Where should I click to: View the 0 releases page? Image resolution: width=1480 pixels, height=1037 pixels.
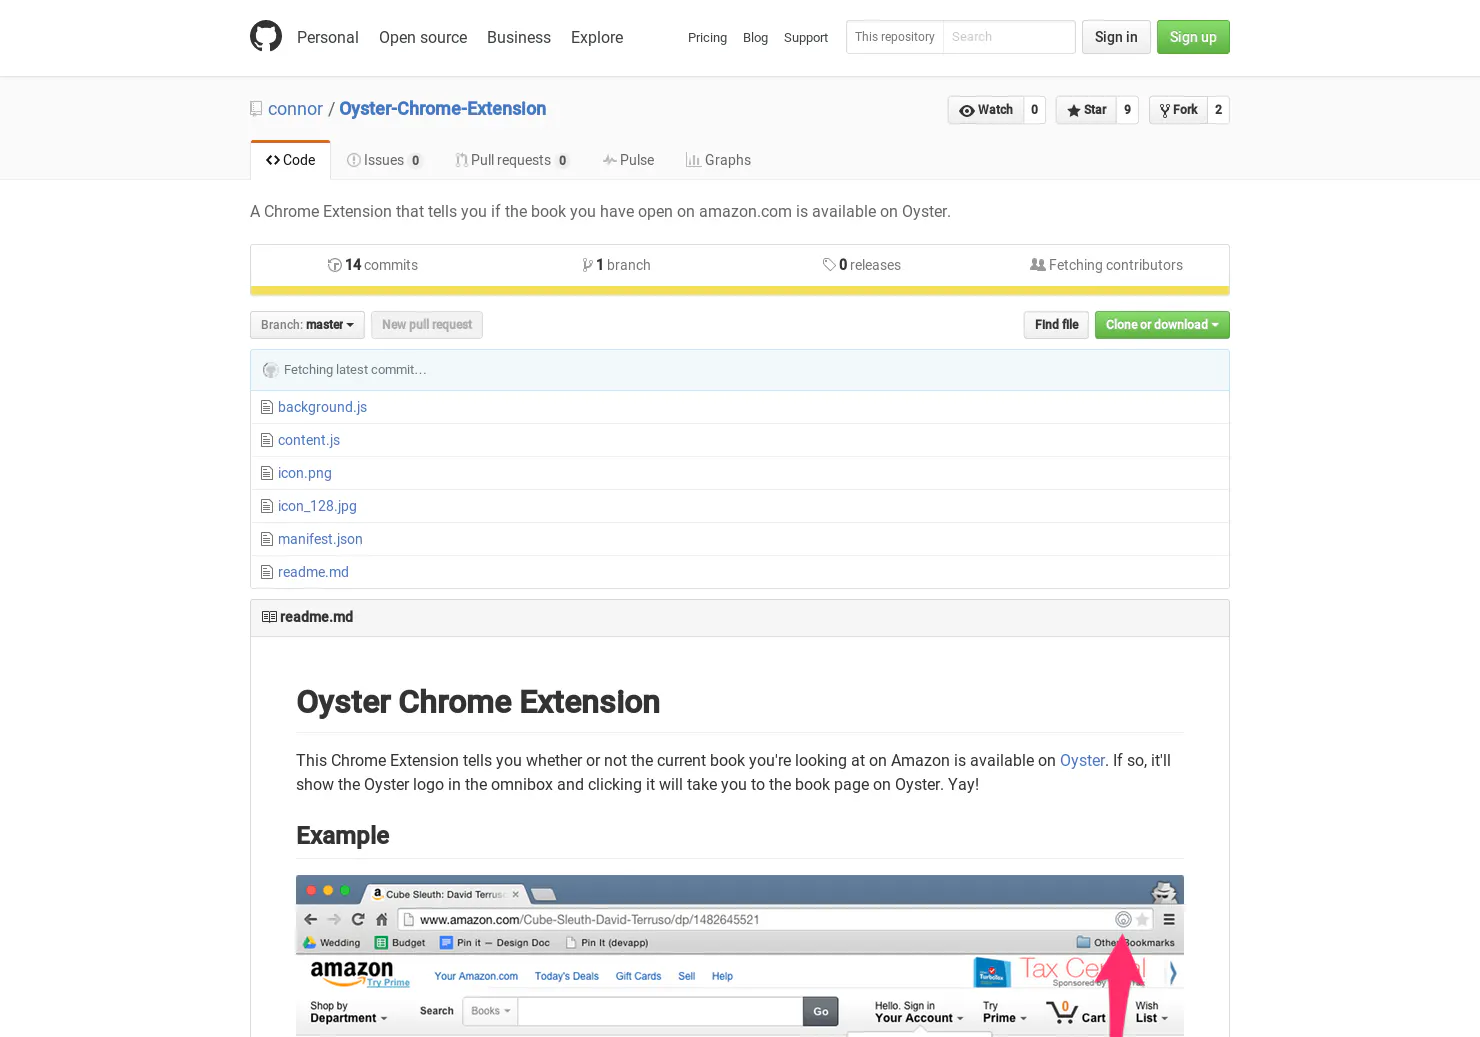(862, 265)
